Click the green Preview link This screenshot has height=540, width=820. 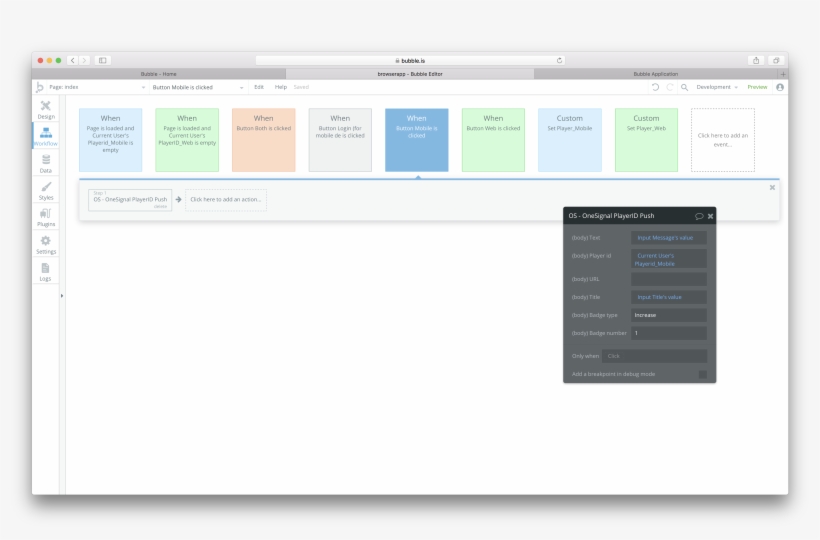click(x=757, y=87)
